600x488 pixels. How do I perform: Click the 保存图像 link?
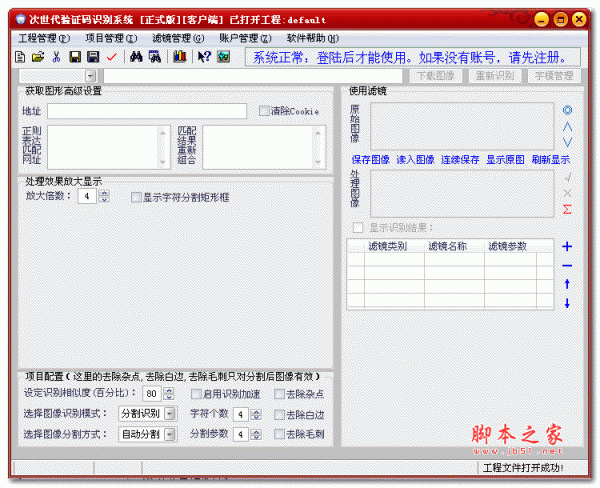(370, 160)
